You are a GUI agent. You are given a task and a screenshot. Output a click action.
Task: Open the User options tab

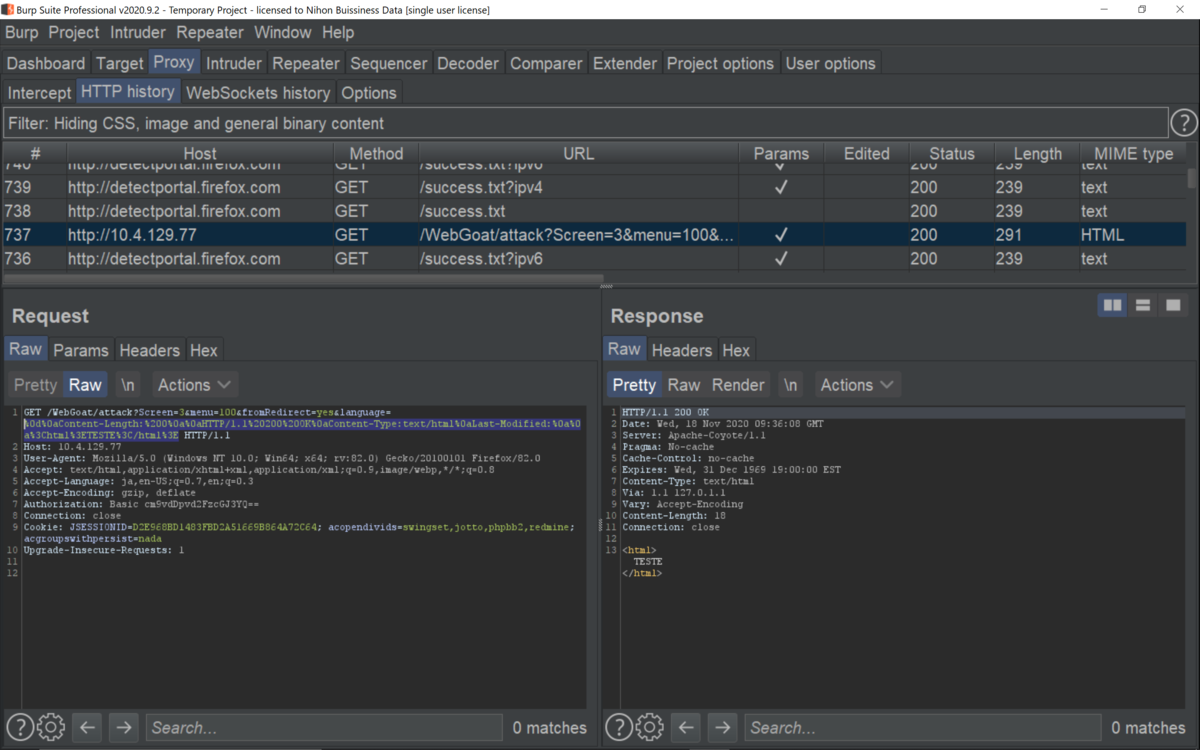830,63
